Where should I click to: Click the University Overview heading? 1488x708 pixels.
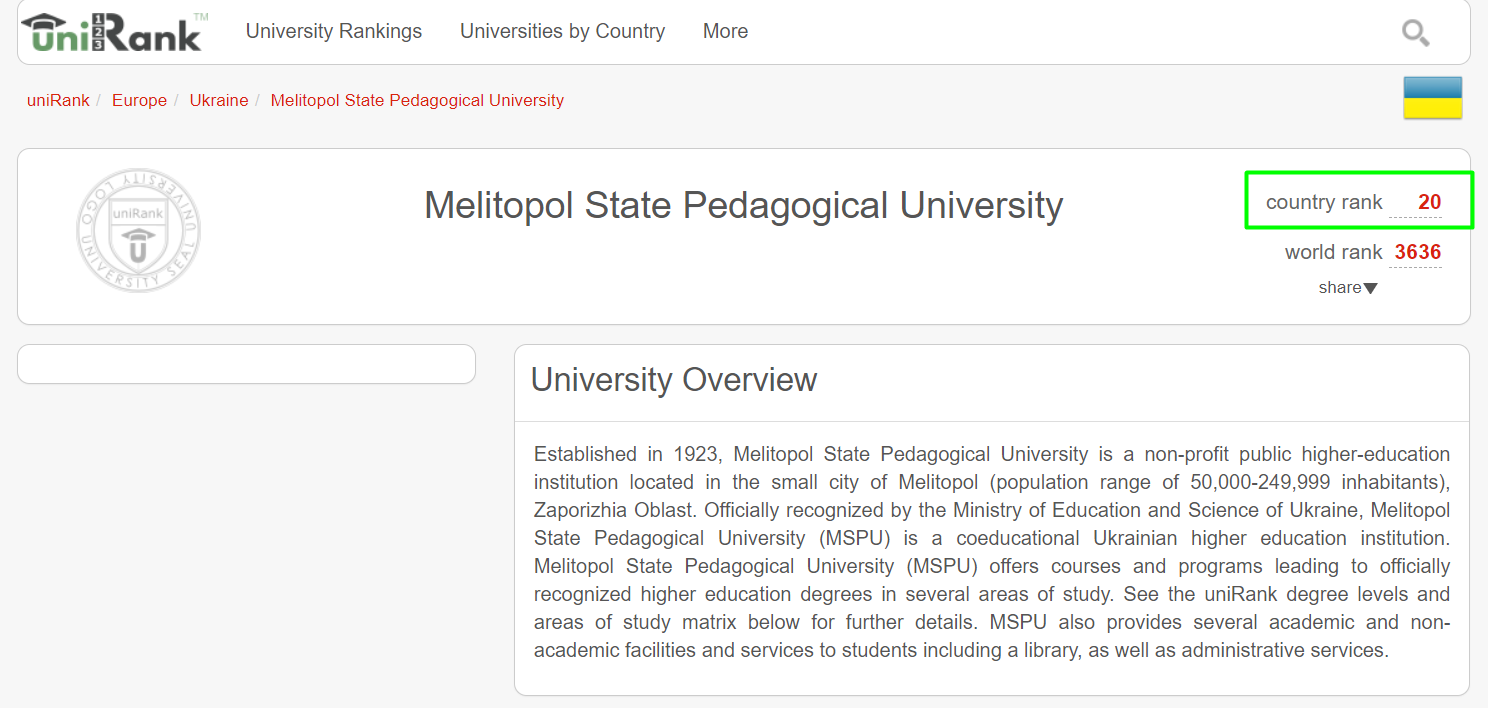click(x=674, y=380)
